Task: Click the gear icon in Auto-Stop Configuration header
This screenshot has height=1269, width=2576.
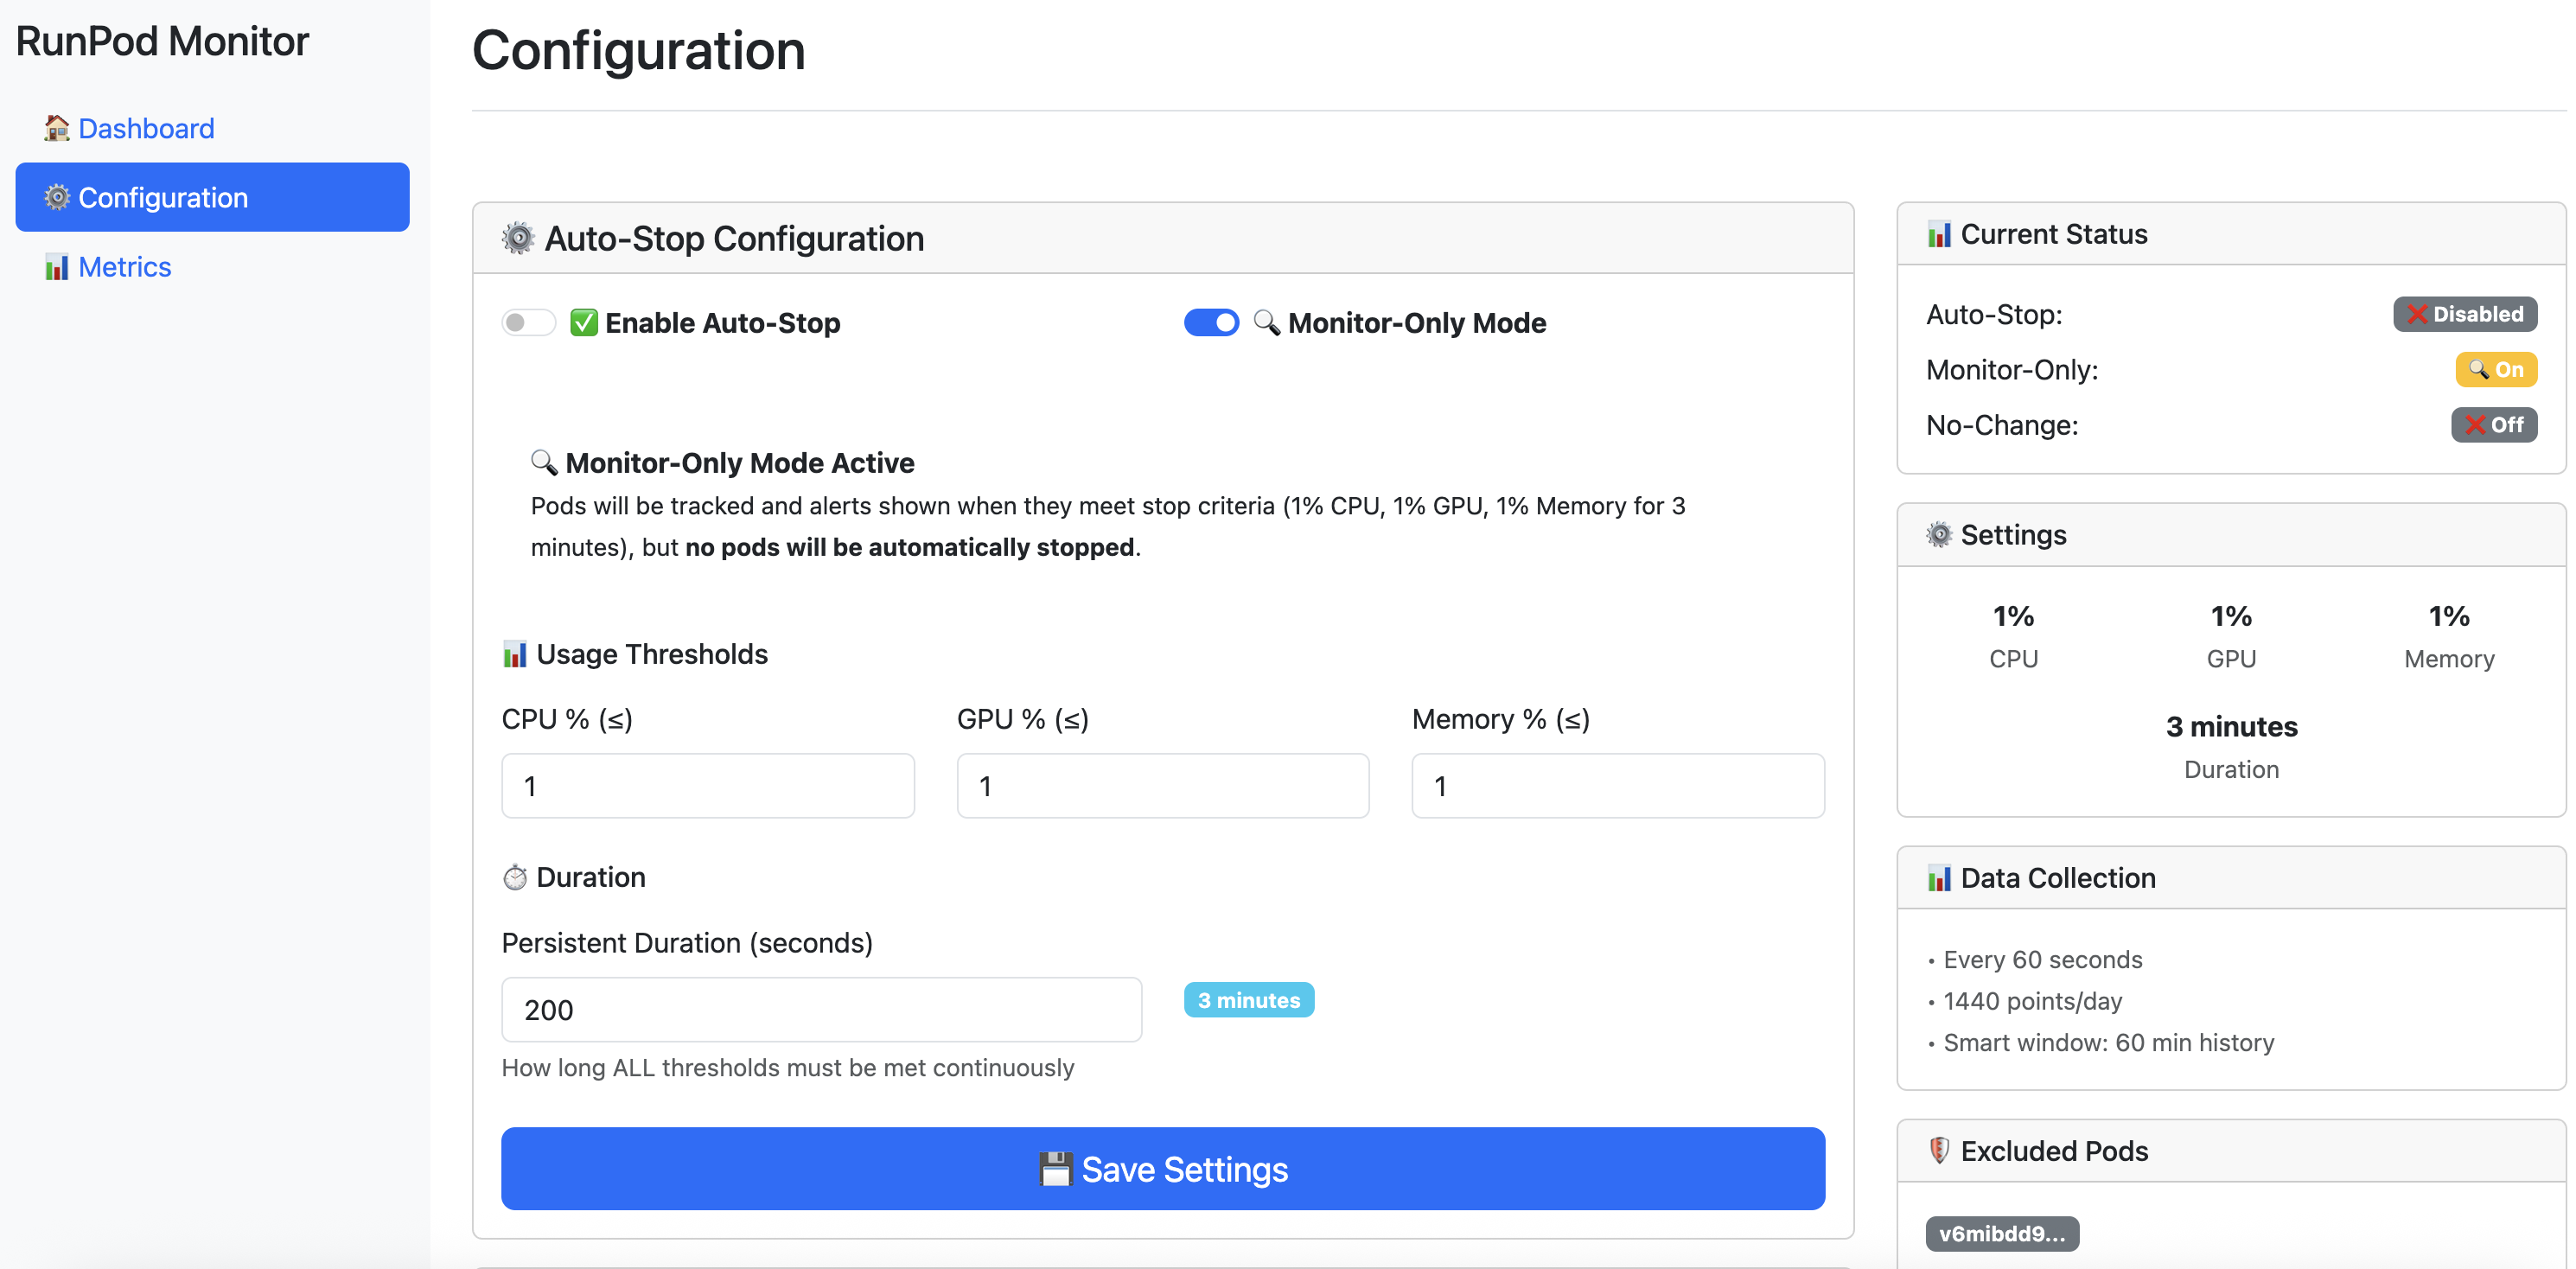Action: [x=518, y=238]
